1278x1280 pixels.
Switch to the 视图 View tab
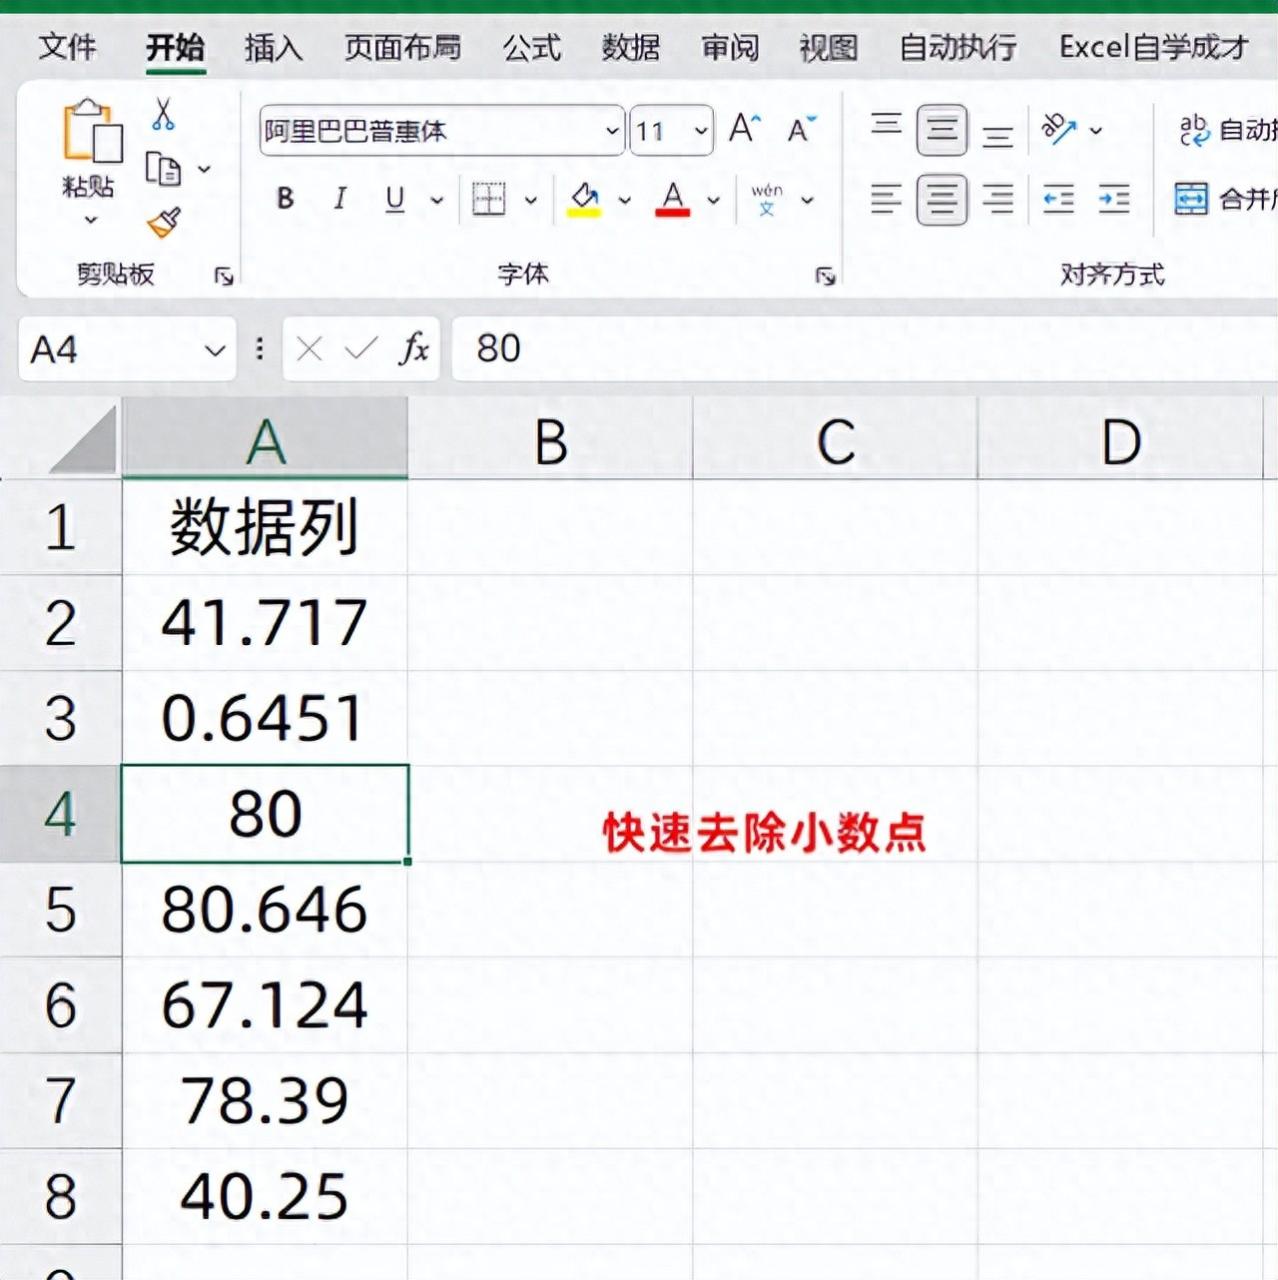[829, 46]
